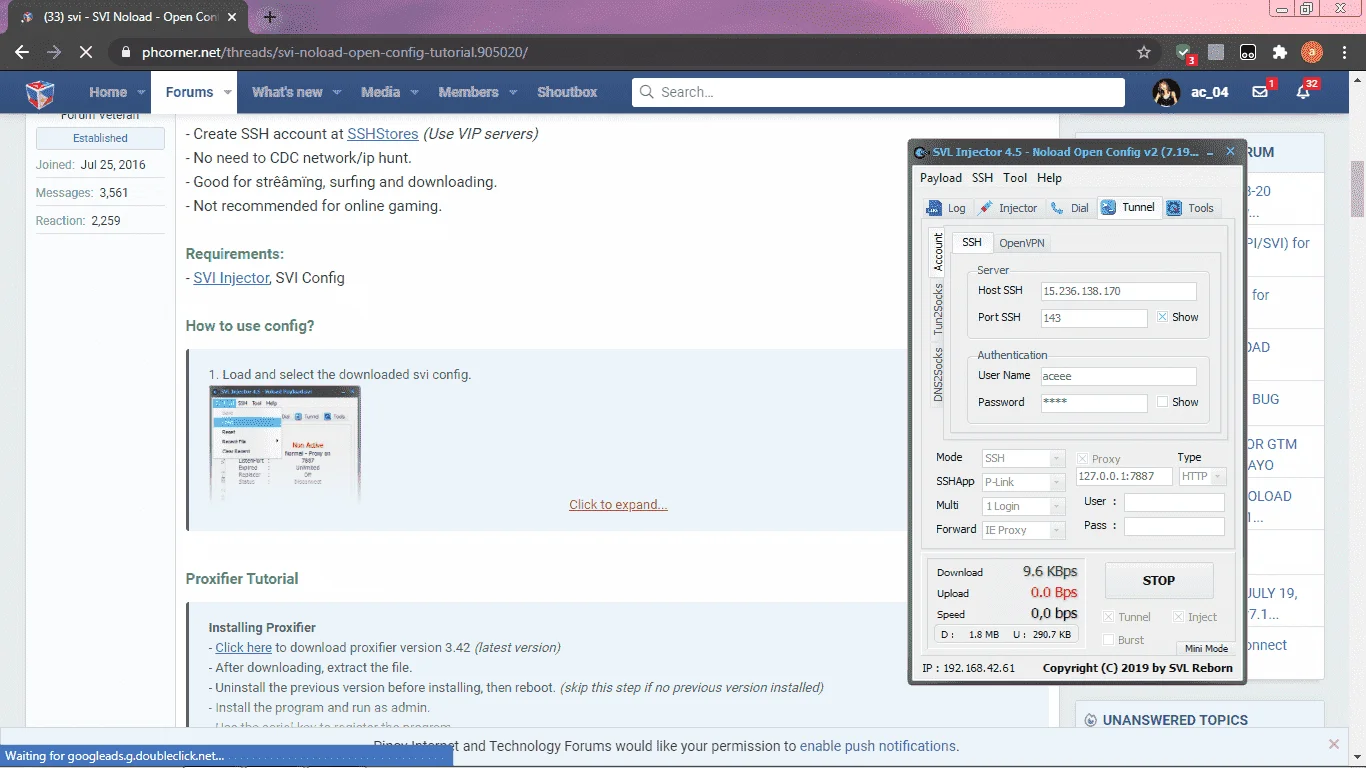1366x768 pixels.
Task: Open the config tutorial thumbnail image
Action: pos(284,444)
